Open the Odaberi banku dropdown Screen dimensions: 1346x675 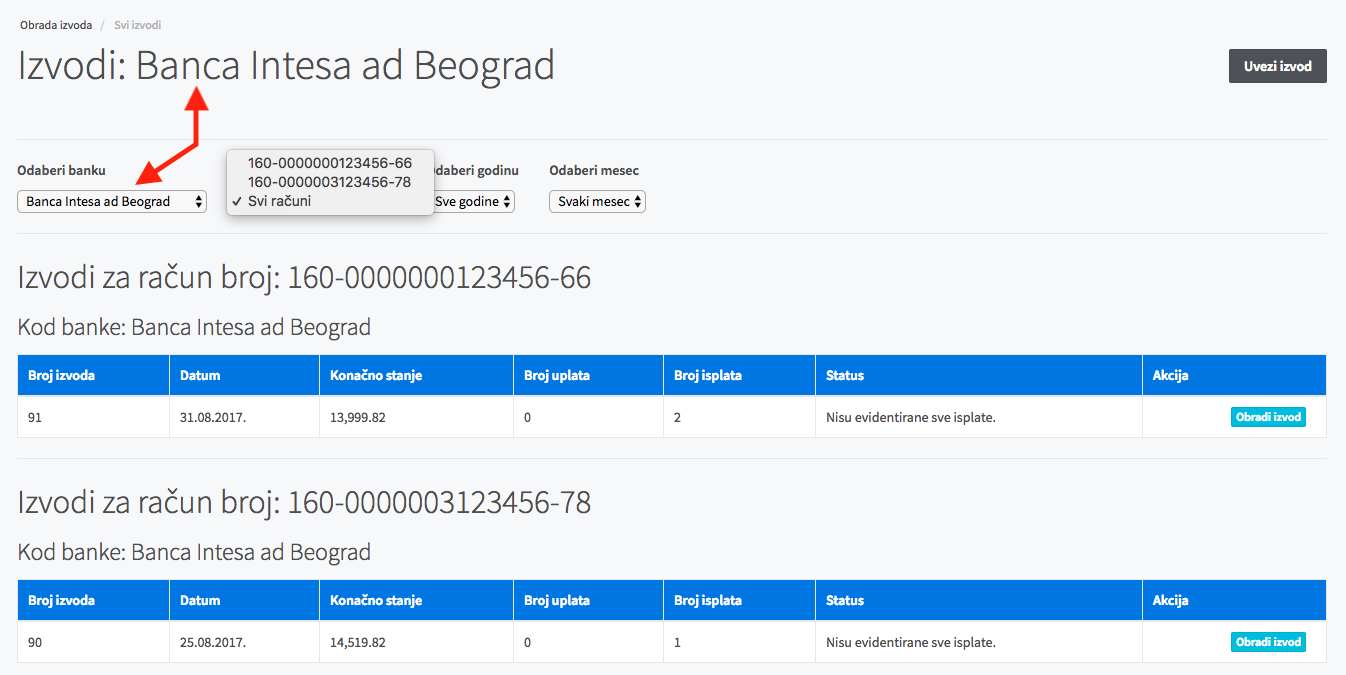point(112,201)
